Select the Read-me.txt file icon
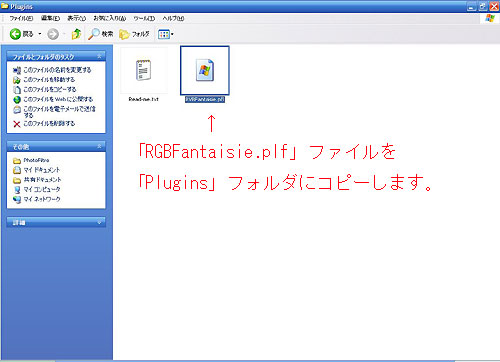Viewport: 500px width, 362px height. [x=144, y=70]
